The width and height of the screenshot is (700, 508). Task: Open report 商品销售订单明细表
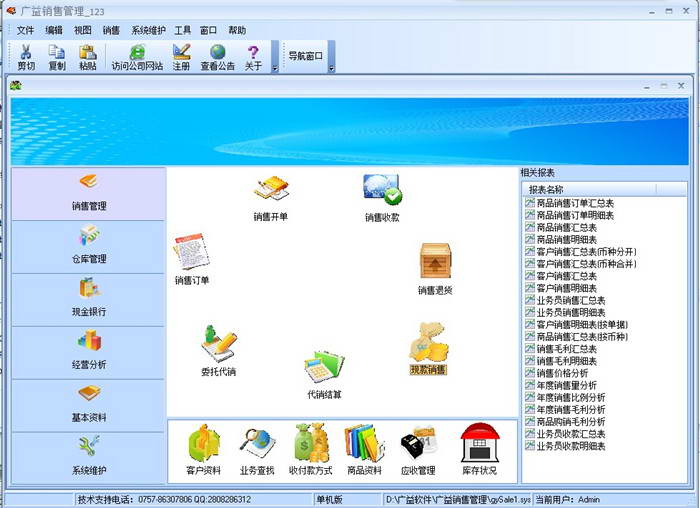point(575,215)
